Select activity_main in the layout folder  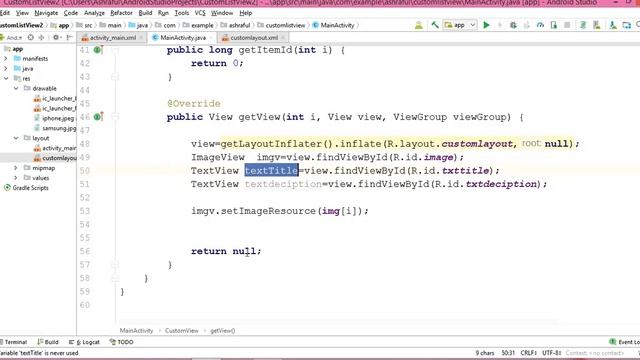pos(55,148)
